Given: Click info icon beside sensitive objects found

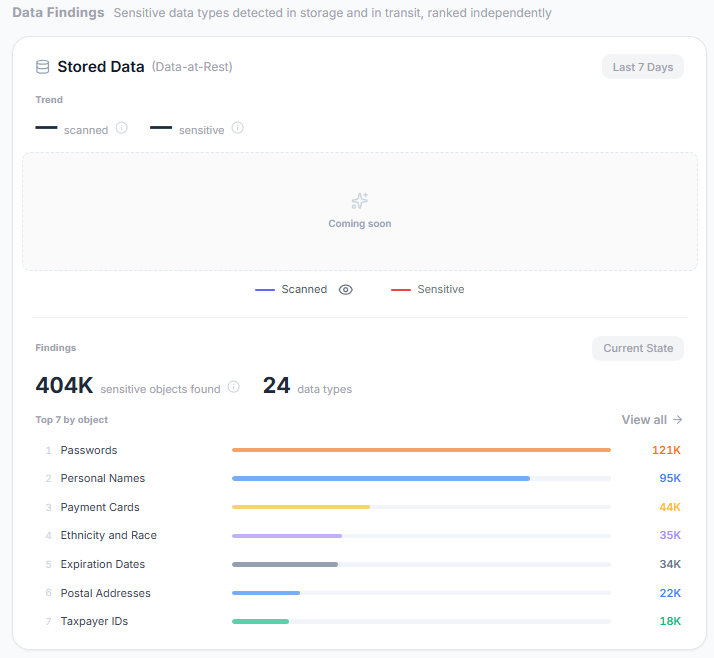Looking at the screenshot, I should [234, 387].
